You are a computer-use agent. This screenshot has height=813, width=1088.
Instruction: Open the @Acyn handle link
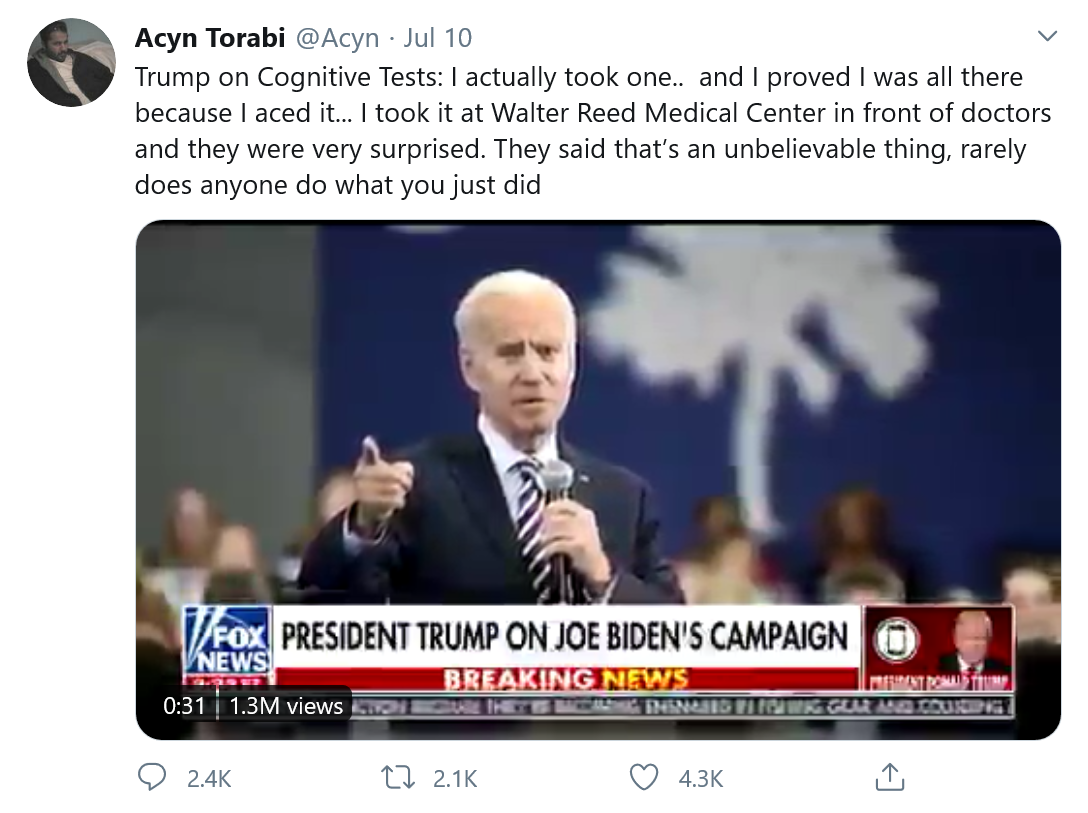pyautogui.click(x=333, y=38)
